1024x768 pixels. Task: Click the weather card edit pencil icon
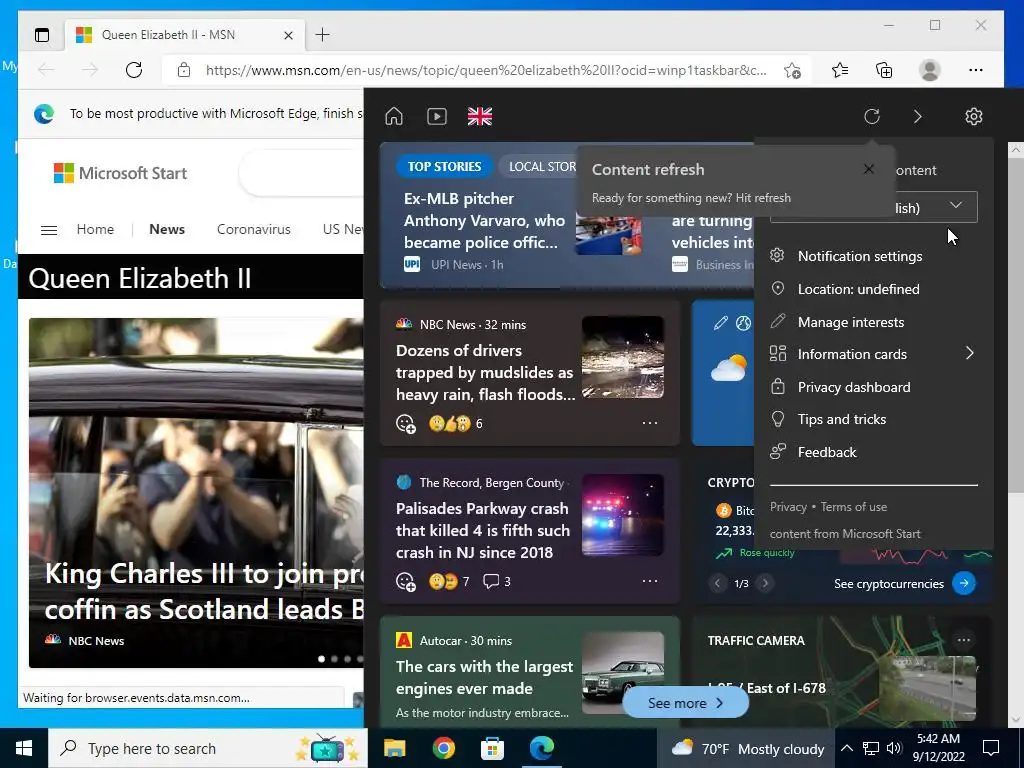(720, 323)
